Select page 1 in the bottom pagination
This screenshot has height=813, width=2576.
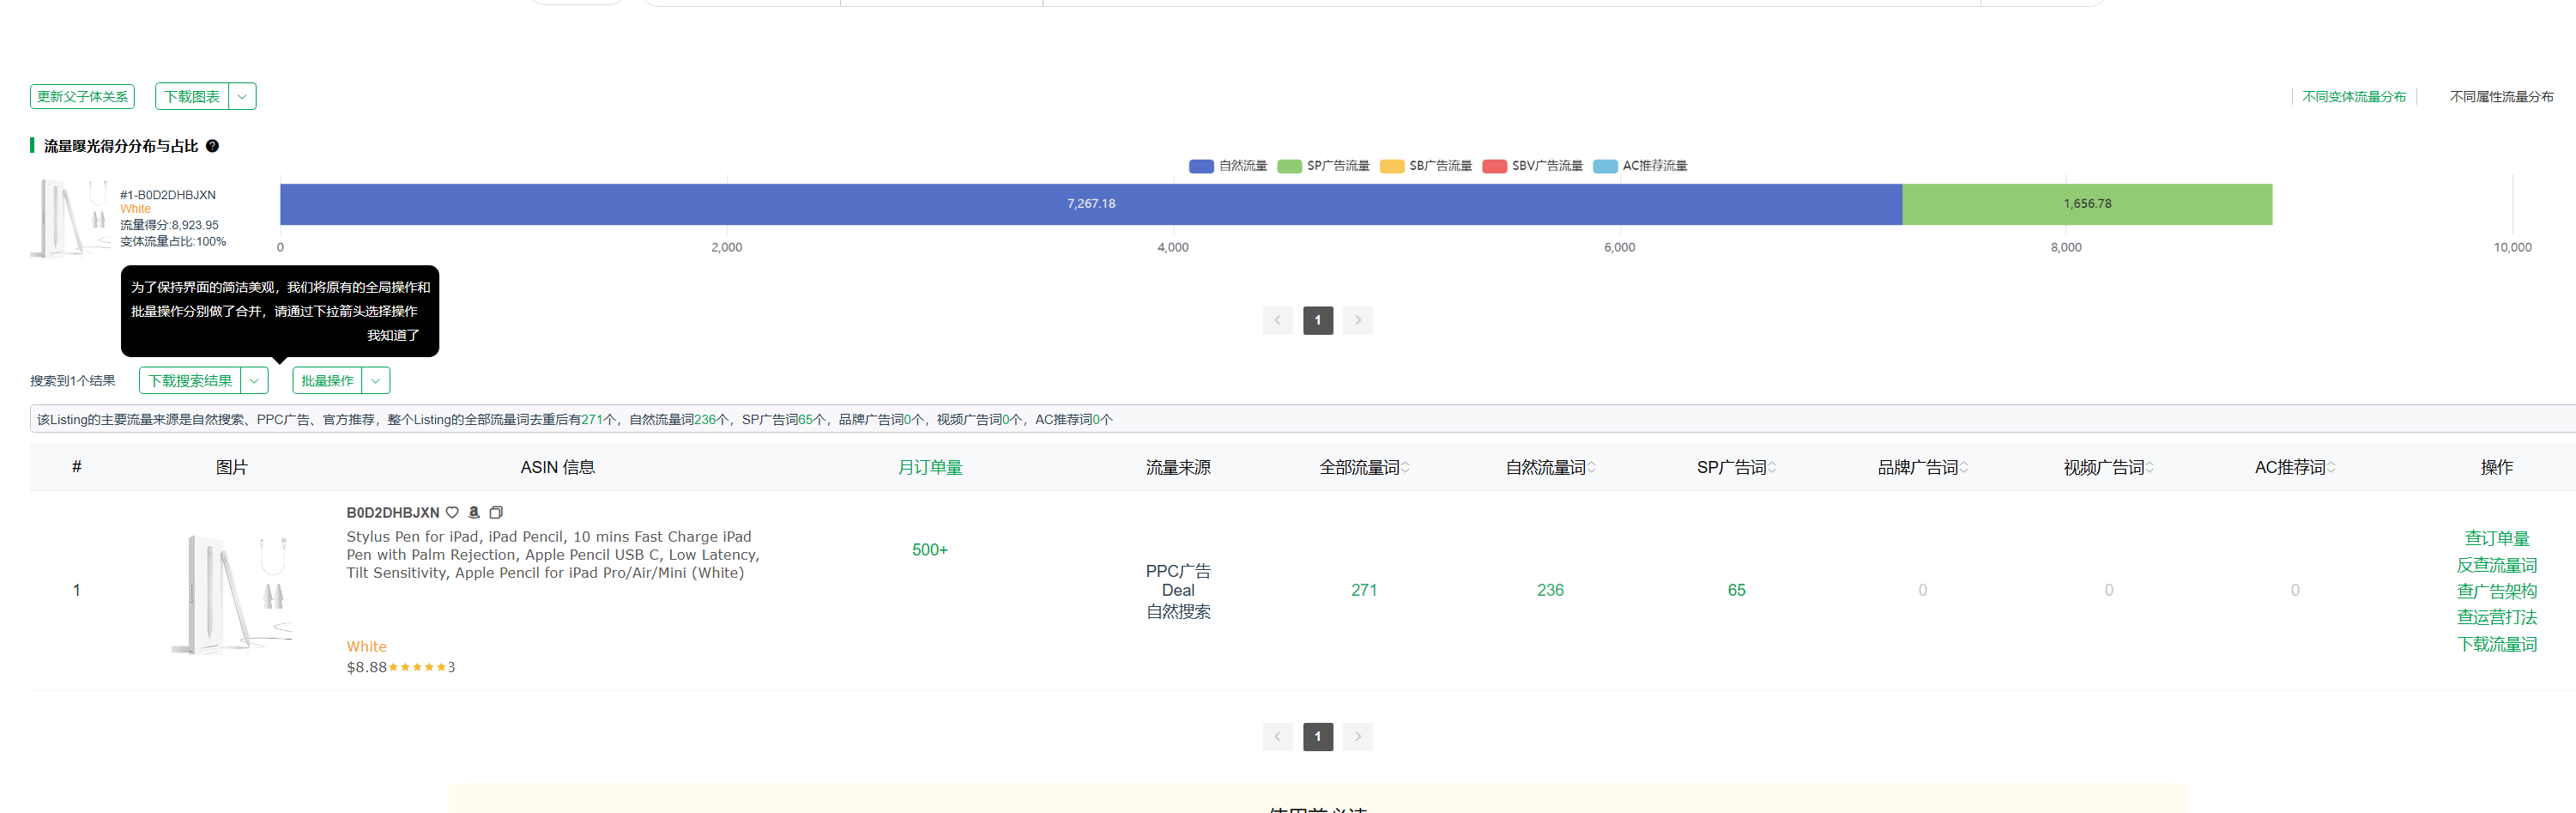(1317, 736)
